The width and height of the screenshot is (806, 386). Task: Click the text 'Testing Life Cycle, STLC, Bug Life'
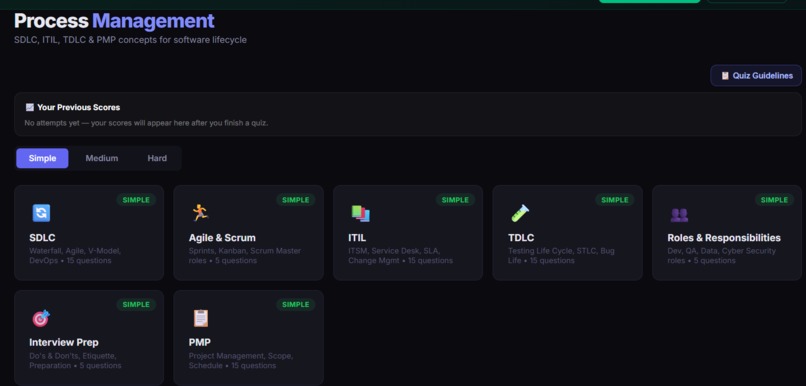pos(561,255)
